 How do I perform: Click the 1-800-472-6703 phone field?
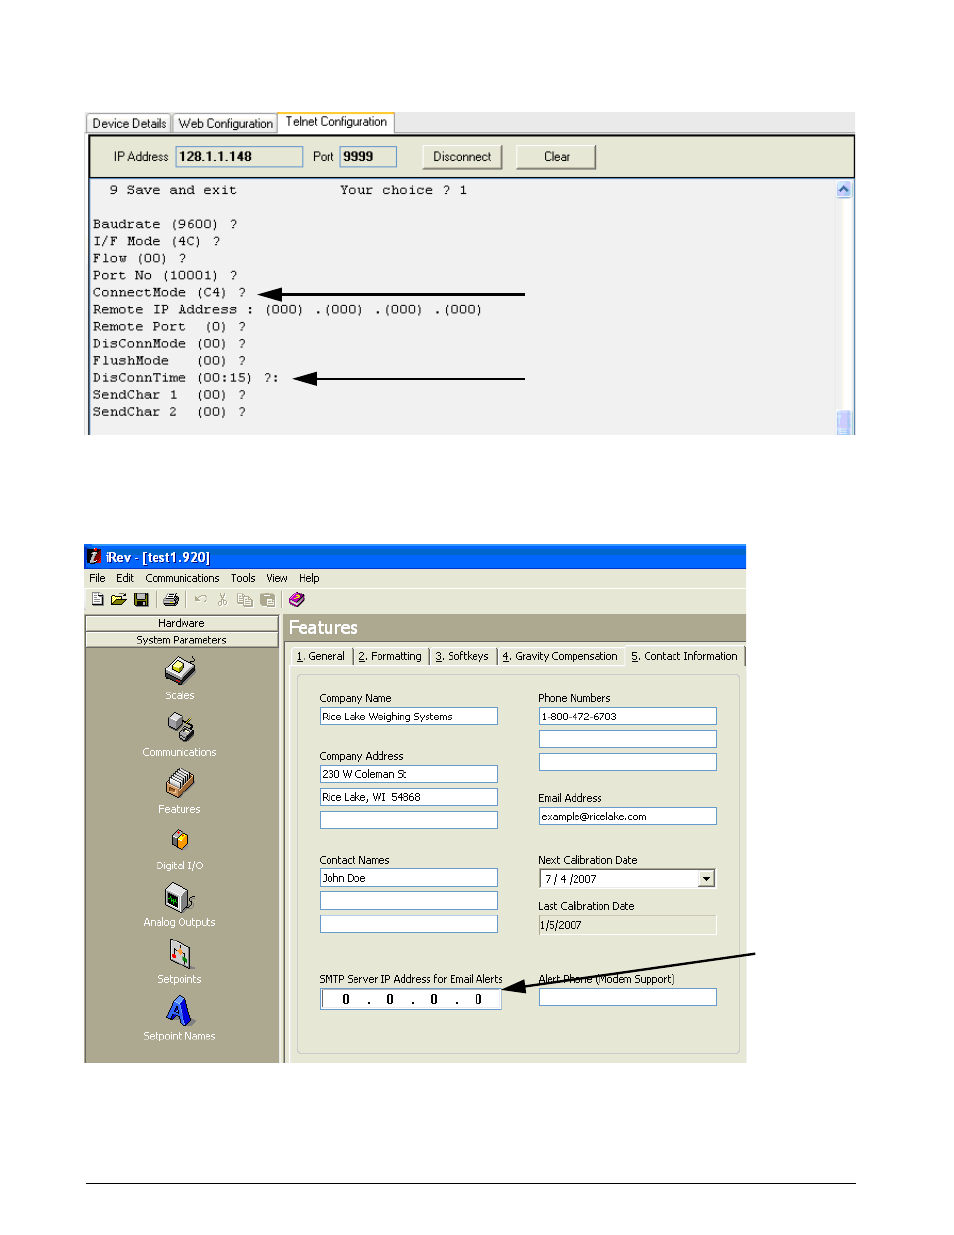(628, 717)
